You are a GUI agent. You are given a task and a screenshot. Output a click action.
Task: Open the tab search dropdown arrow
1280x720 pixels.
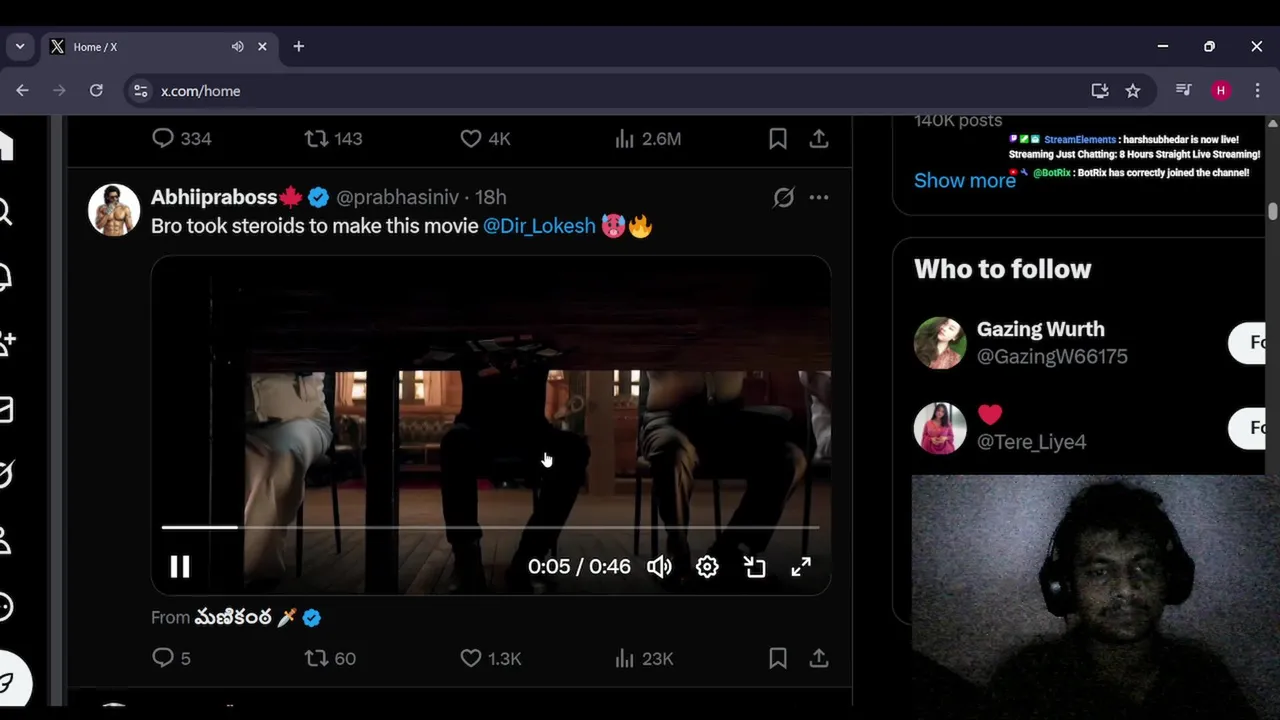coord(19,47)
